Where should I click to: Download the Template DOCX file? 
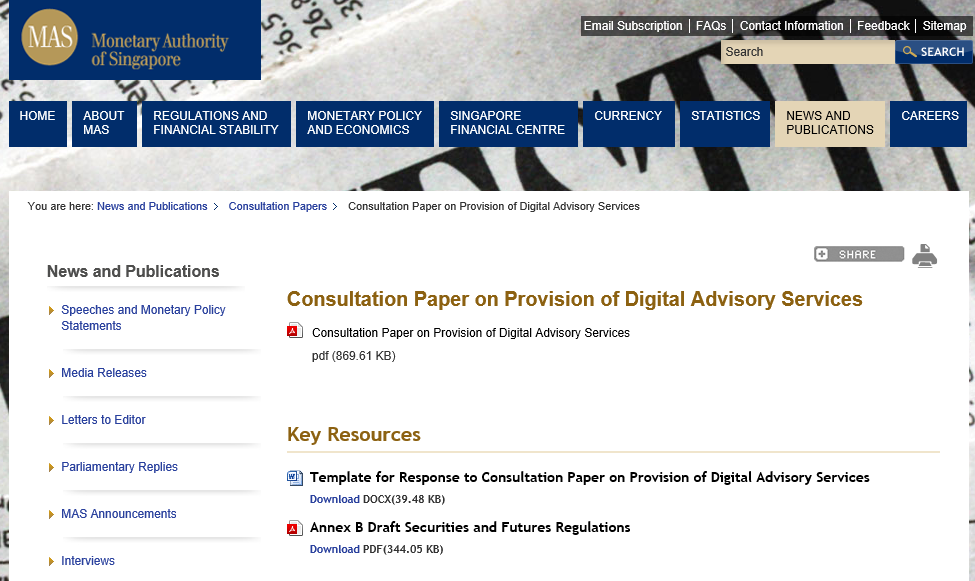(334, 499)
